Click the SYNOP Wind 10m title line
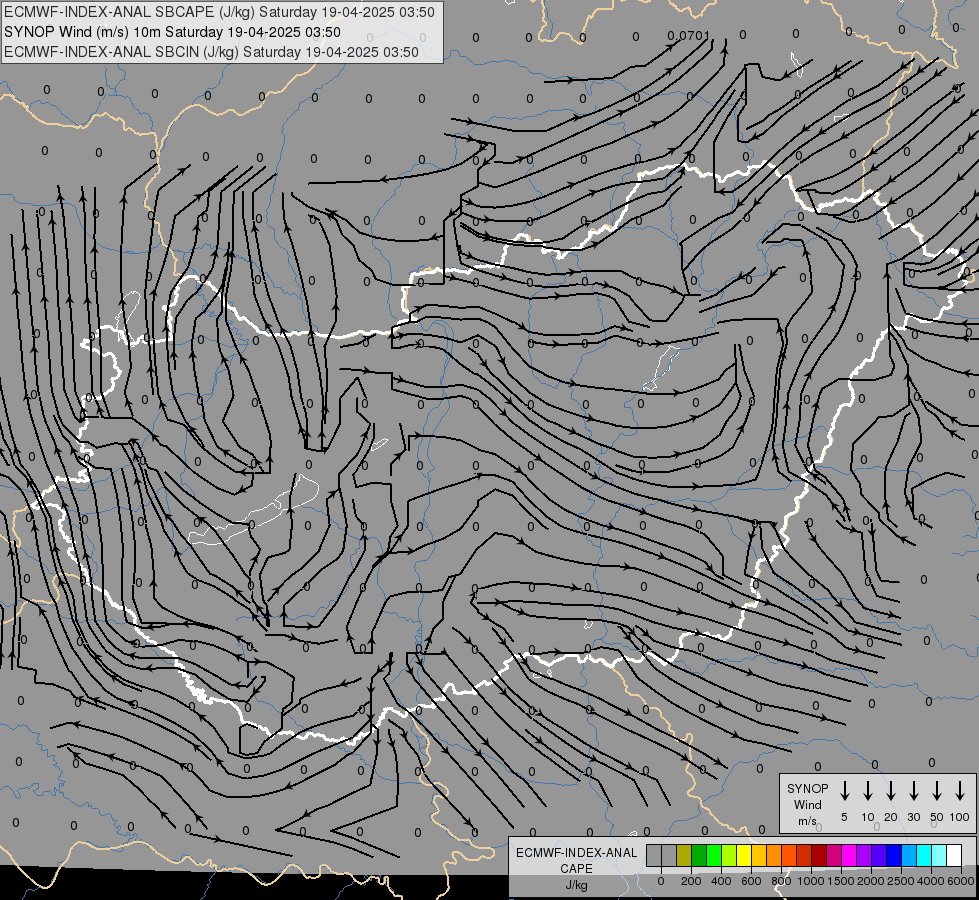The image size is (979, 900). (x=172, y=32)
